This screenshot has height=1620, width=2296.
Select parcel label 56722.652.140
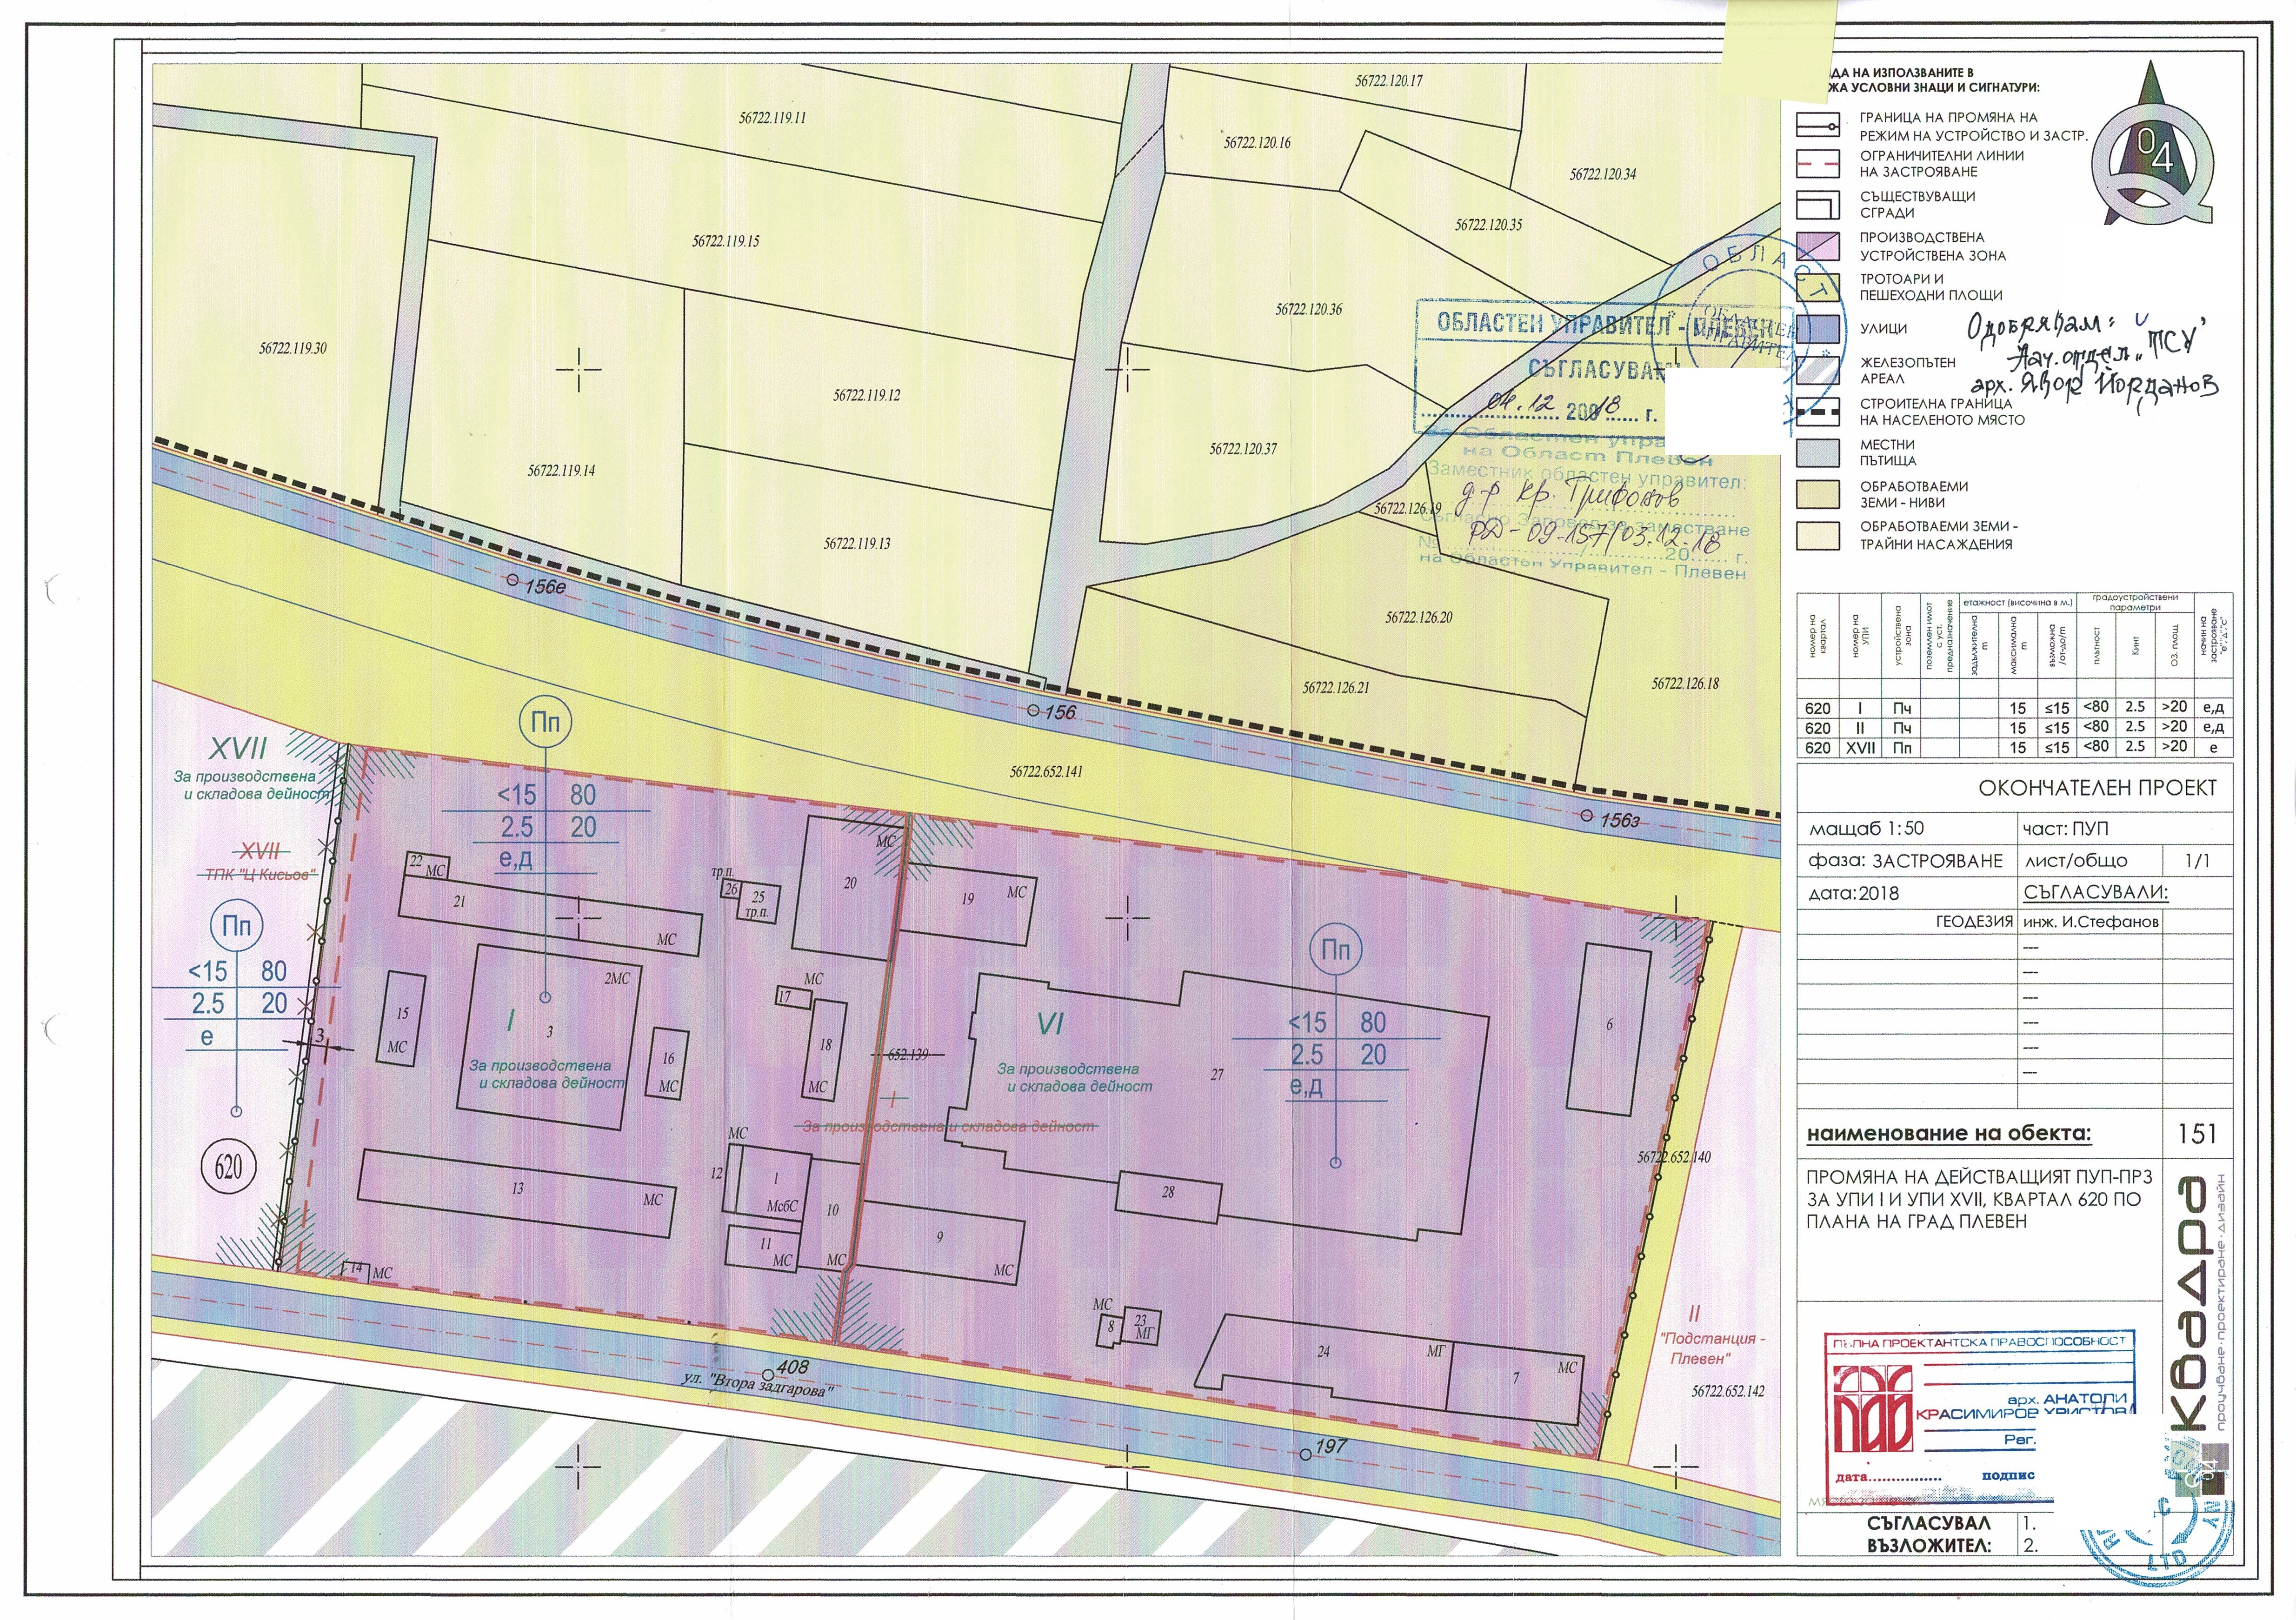click(1674, 1157)
